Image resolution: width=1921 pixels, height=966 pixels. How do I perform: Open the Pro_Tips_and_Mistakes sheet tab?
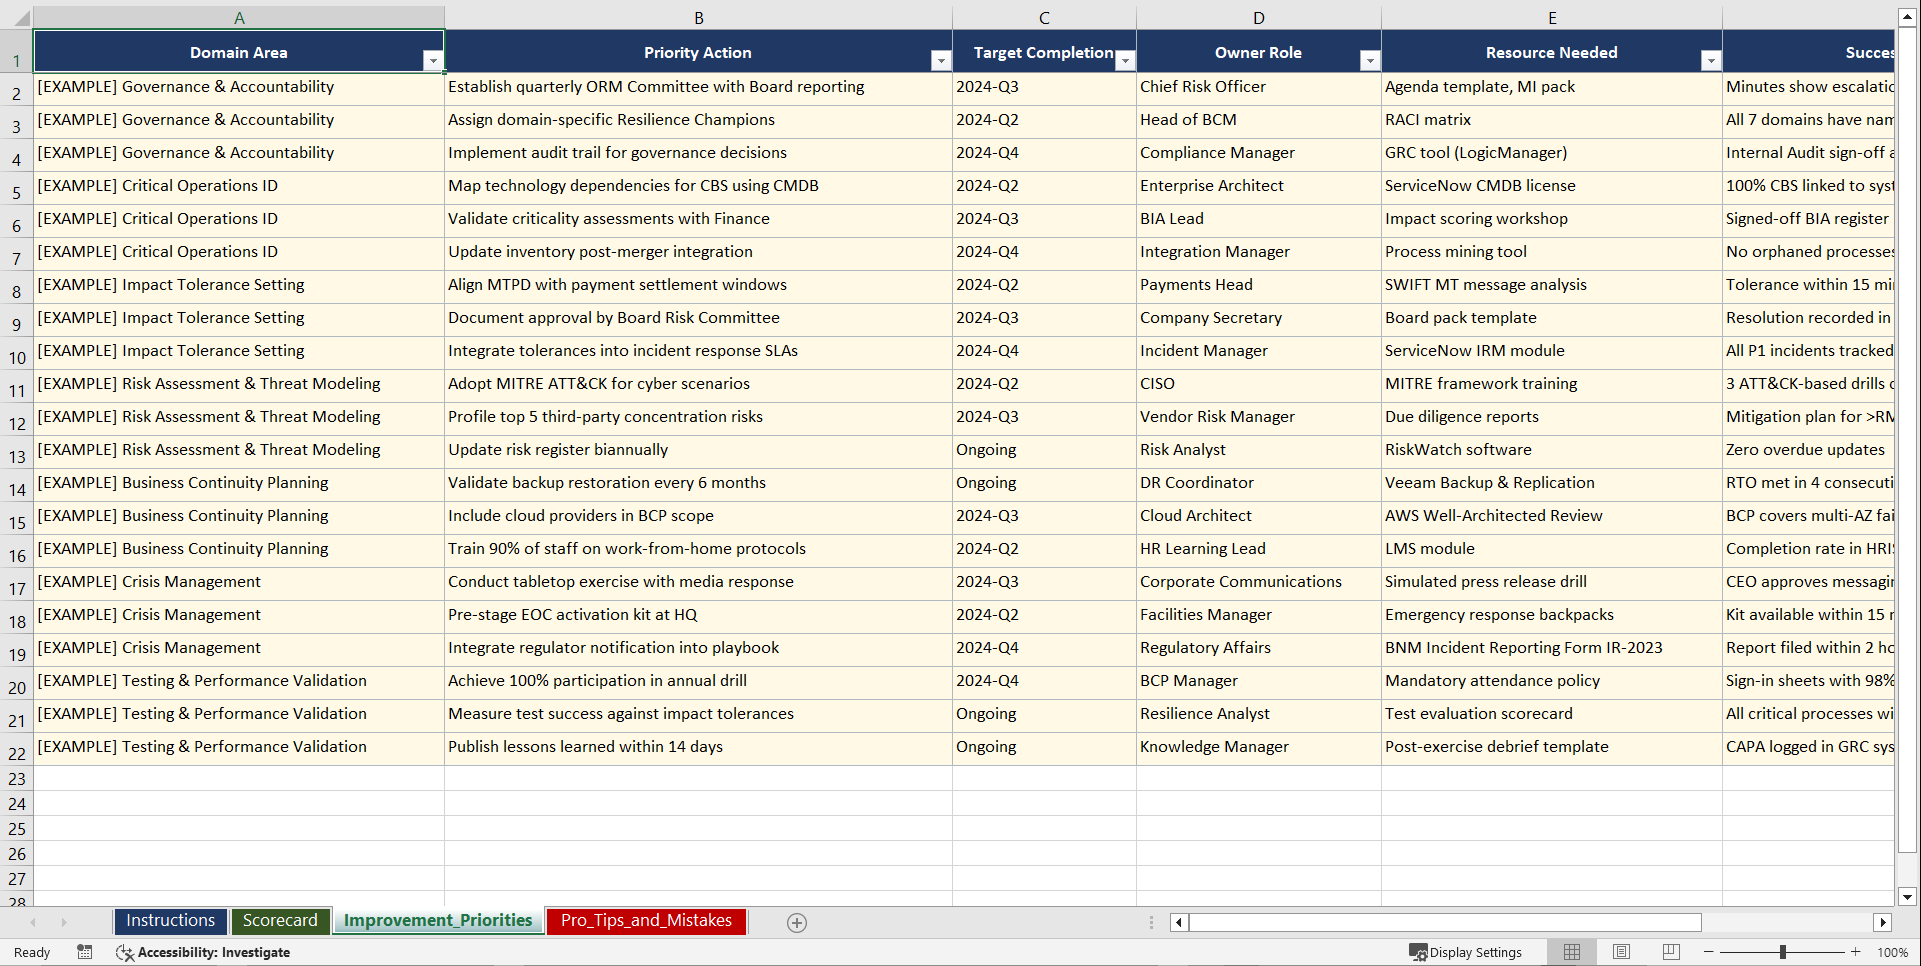pyautogui.click(x=645, y=921)
